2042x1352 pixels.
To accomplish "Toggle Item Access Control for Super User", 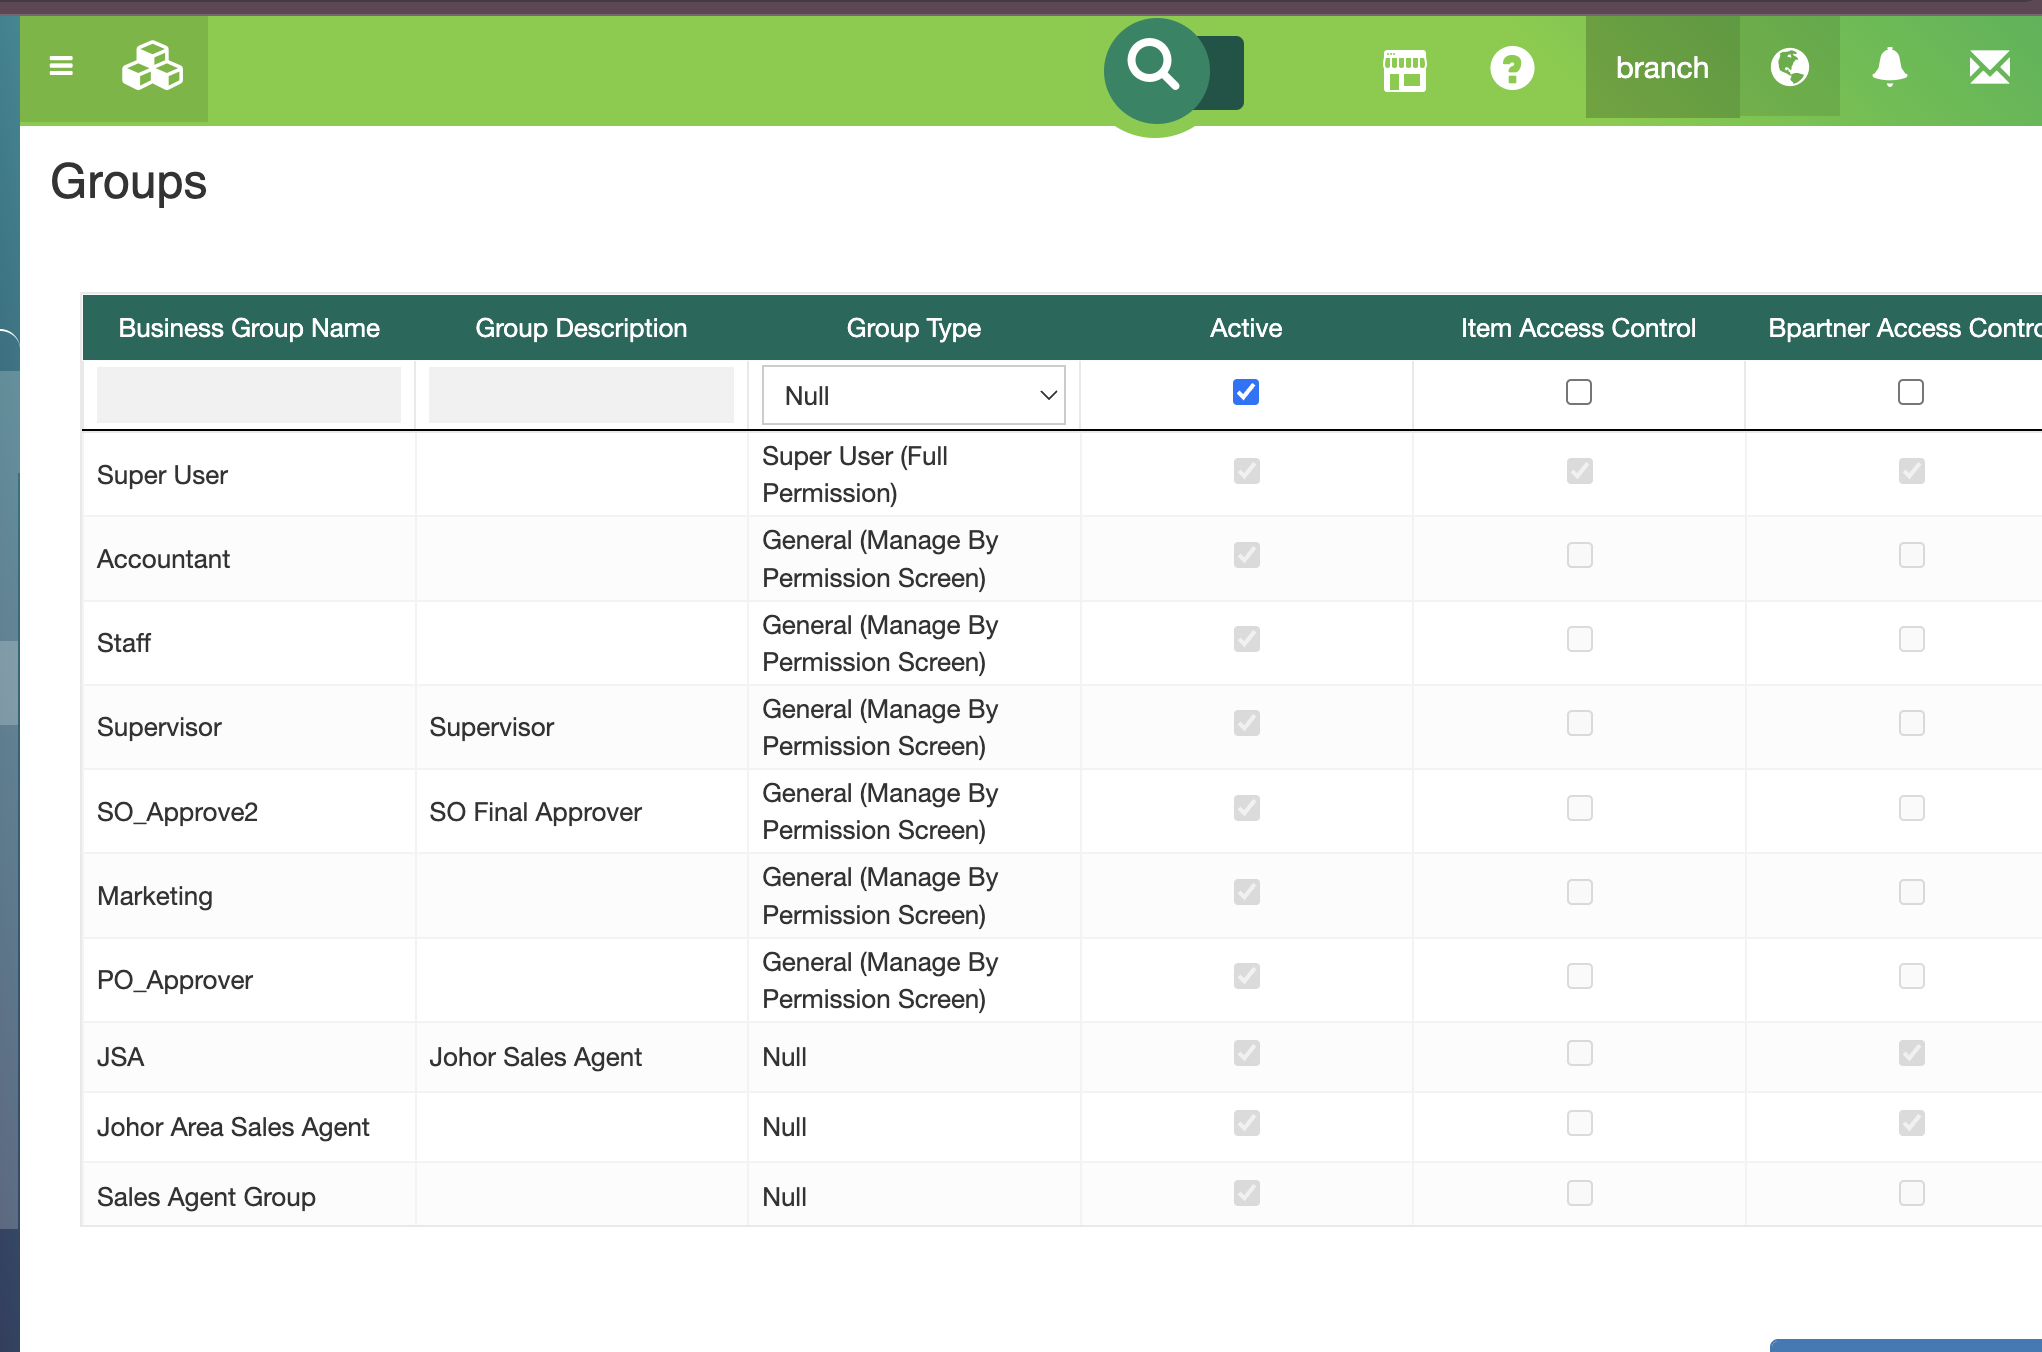I will 1579,471.
